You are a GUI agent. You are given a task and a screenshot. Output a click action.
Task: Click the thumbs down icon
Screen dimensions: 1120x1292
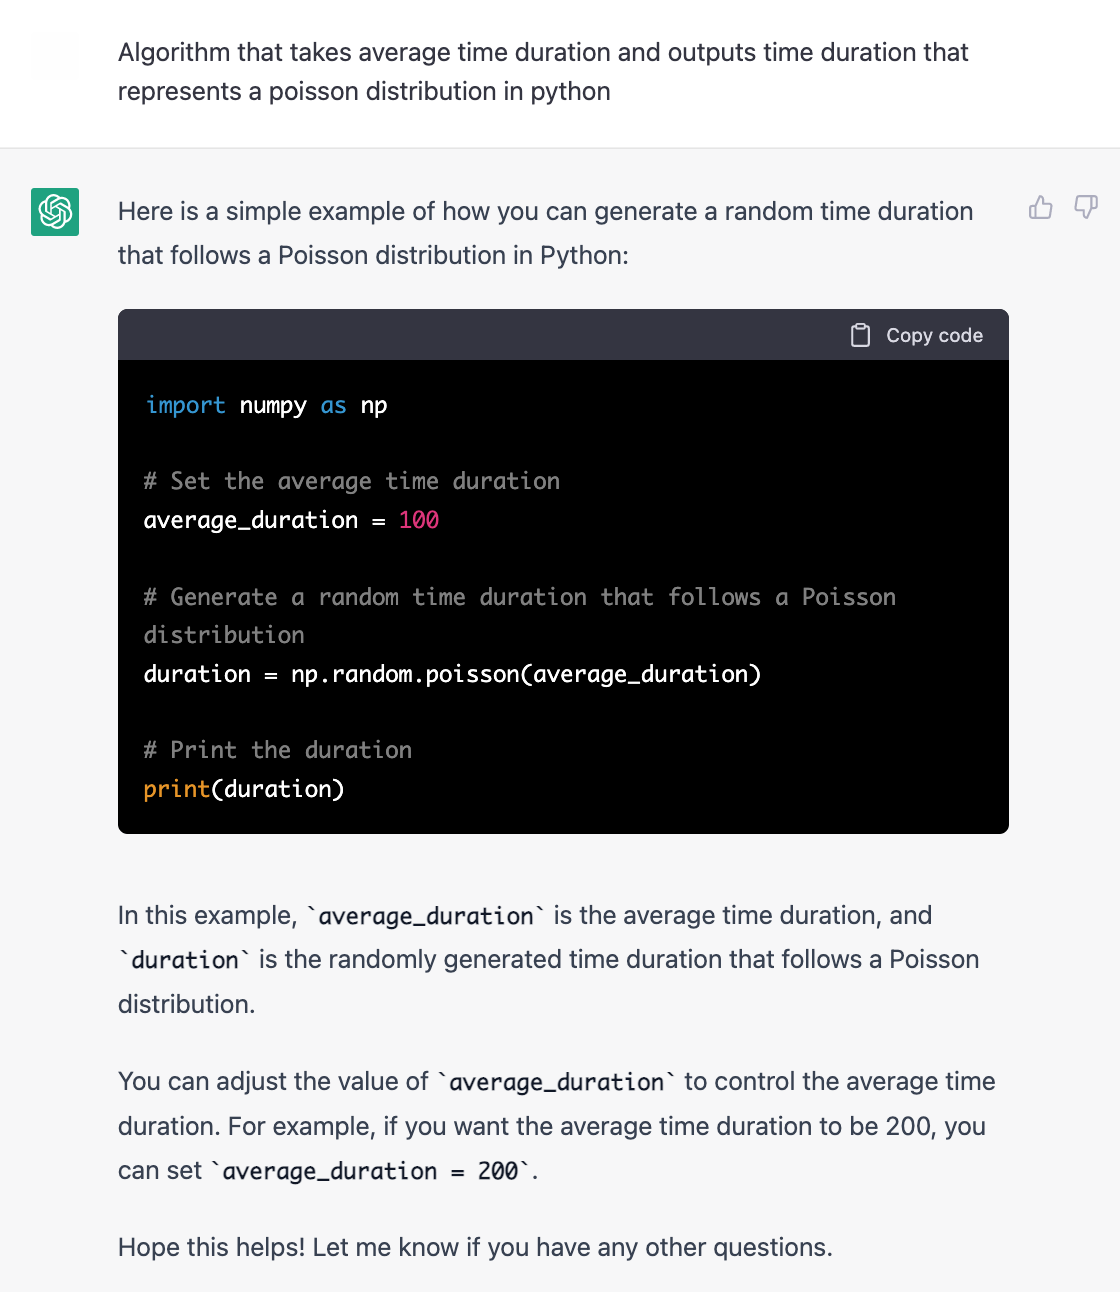tap(1085, 207)
